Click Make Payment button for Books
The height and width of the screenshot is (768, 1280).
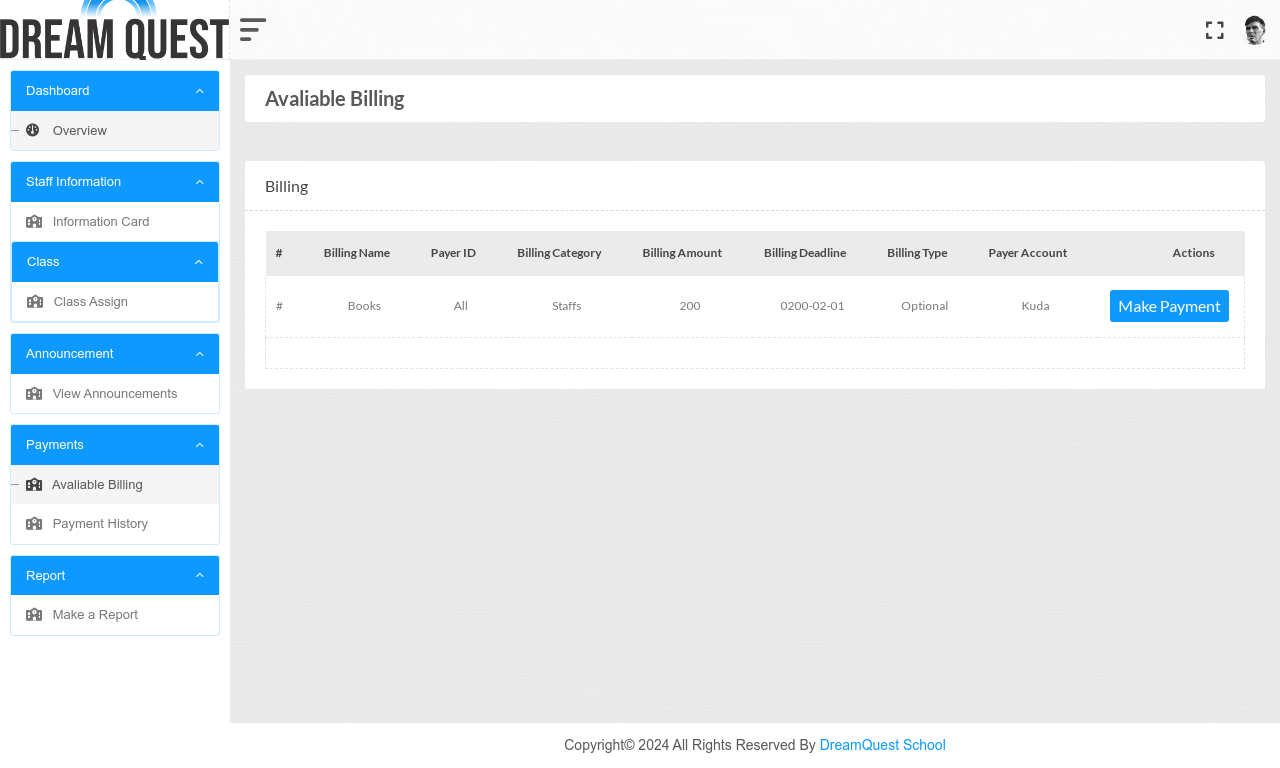click(x=1169, y=306)
